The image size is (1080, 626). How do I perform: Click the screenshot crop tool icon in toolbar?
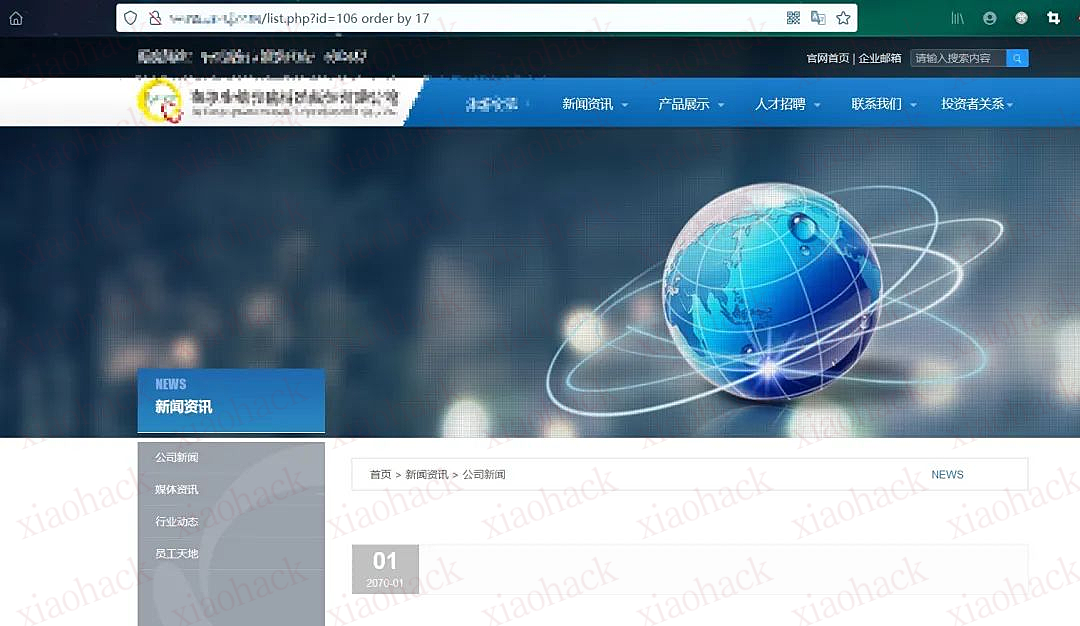[x=1052, y=17]
